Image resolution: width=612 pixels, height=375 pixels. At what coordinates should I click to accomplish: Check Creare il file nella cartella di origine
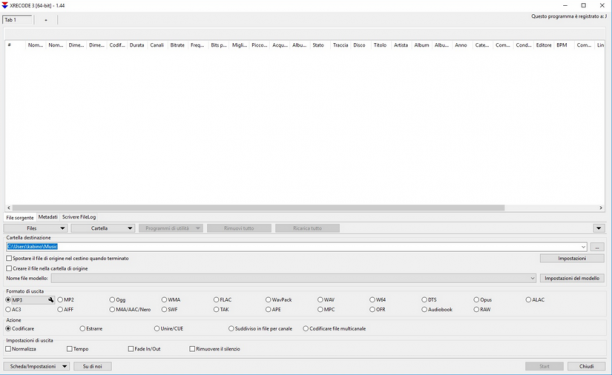click(9, 268)
